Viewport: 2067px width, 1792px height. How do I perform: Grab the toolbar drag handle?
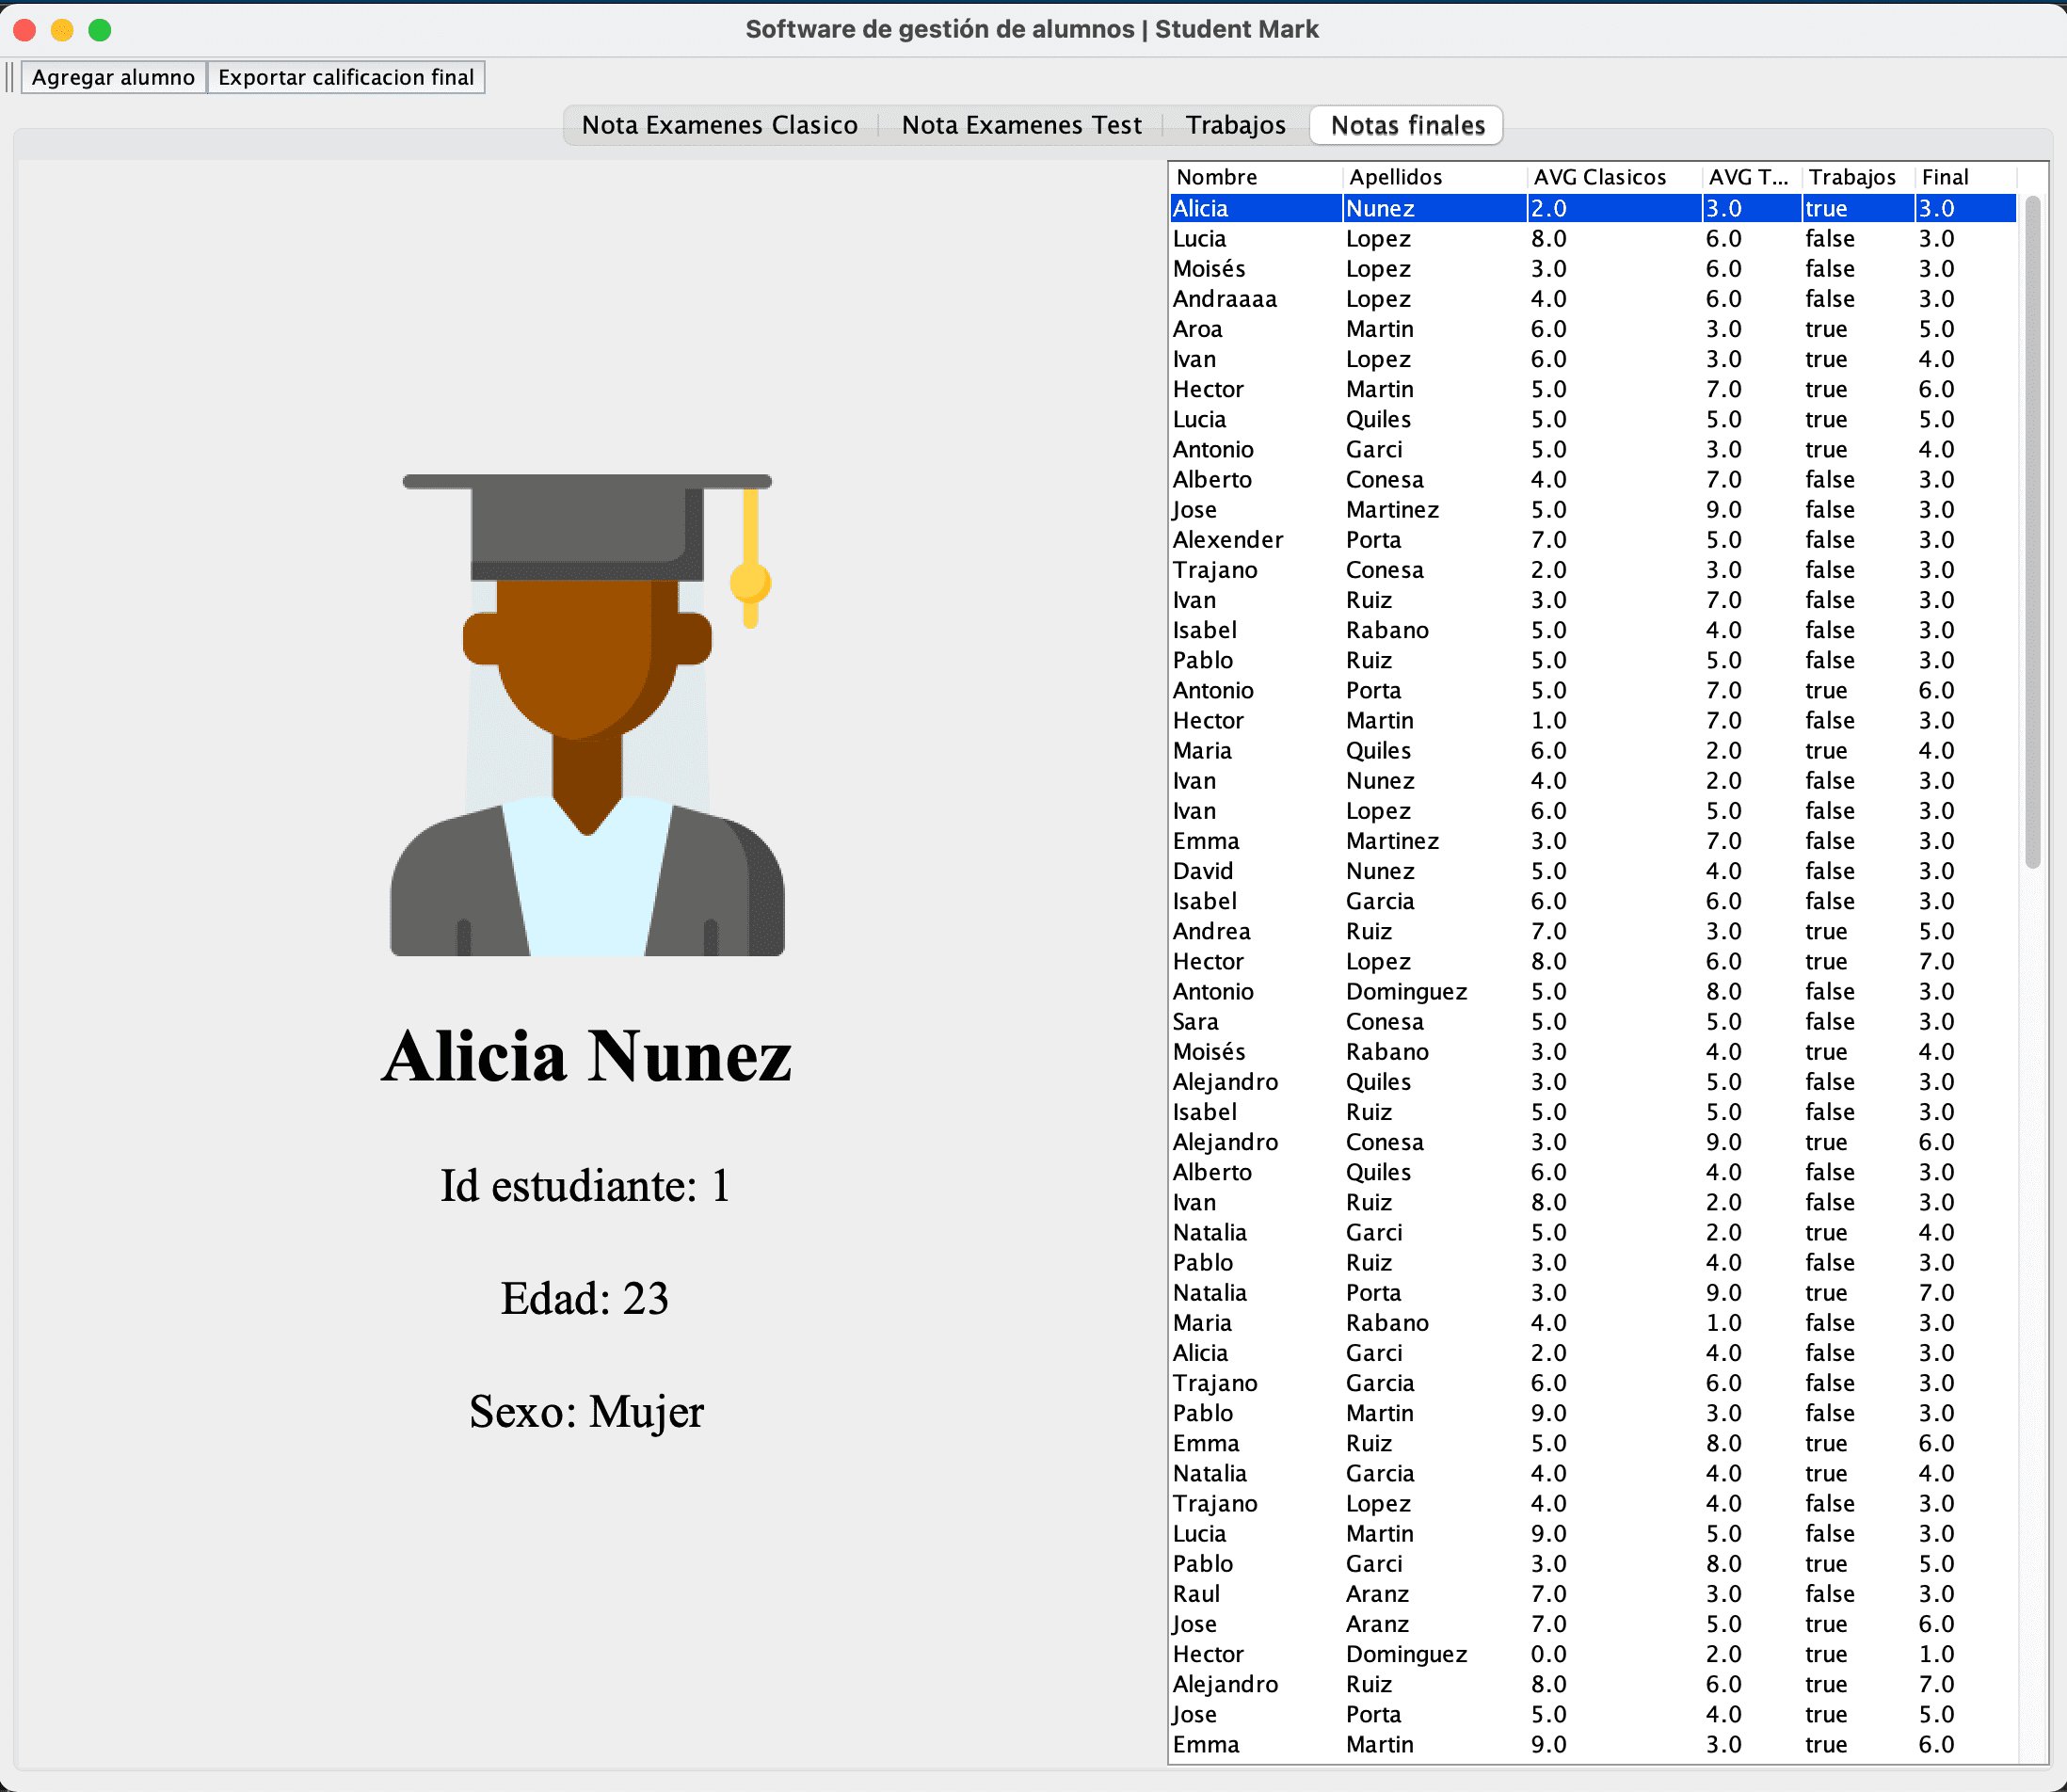pos(10,77)
